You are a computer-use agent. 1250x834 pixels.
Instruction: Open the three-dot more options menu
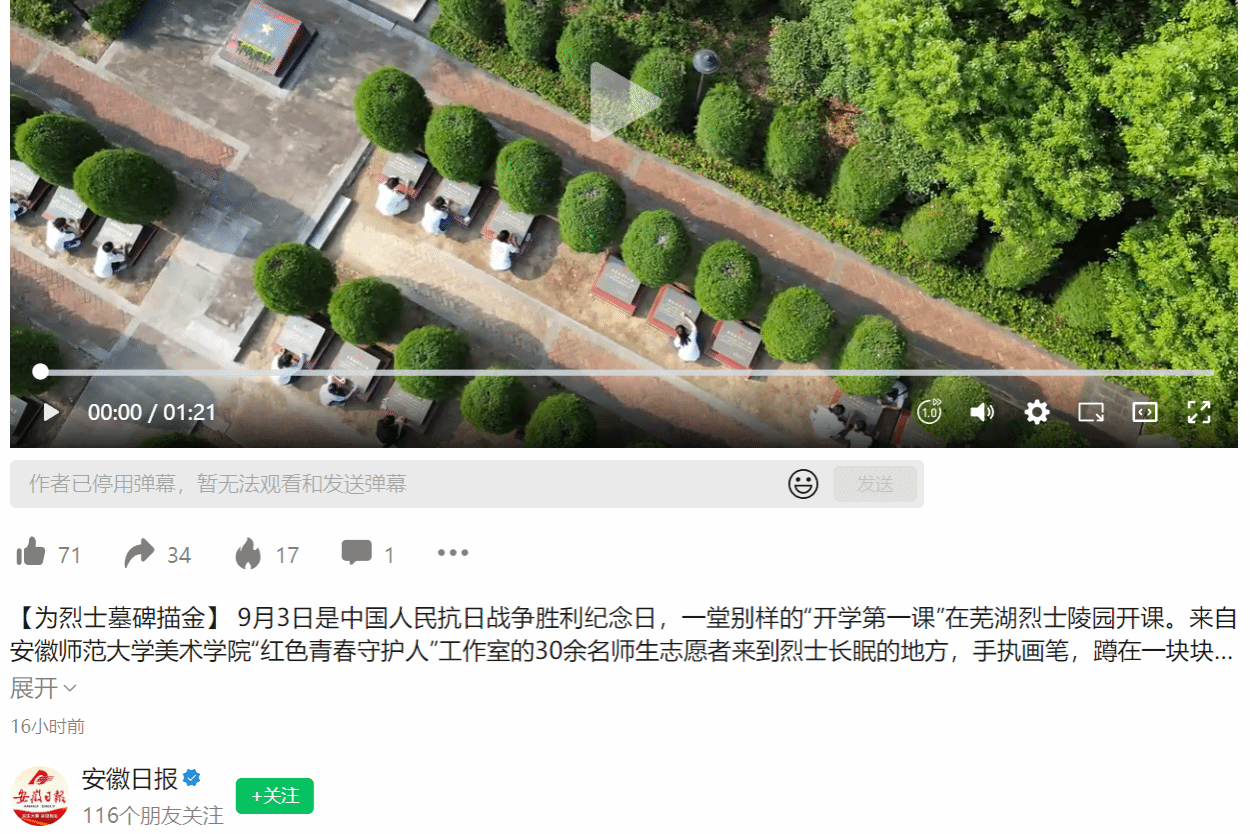(x=453, y=553)
